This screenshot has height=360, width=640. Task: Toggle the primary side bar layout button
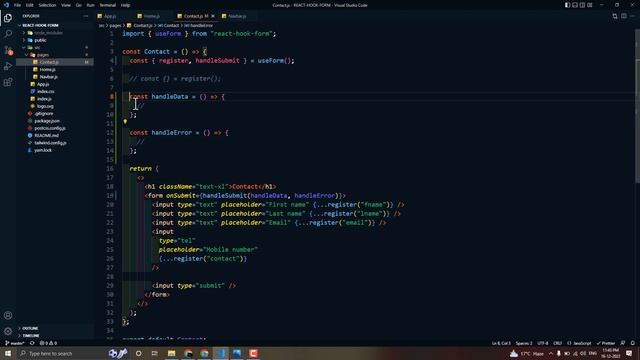(x=567, y=5)
